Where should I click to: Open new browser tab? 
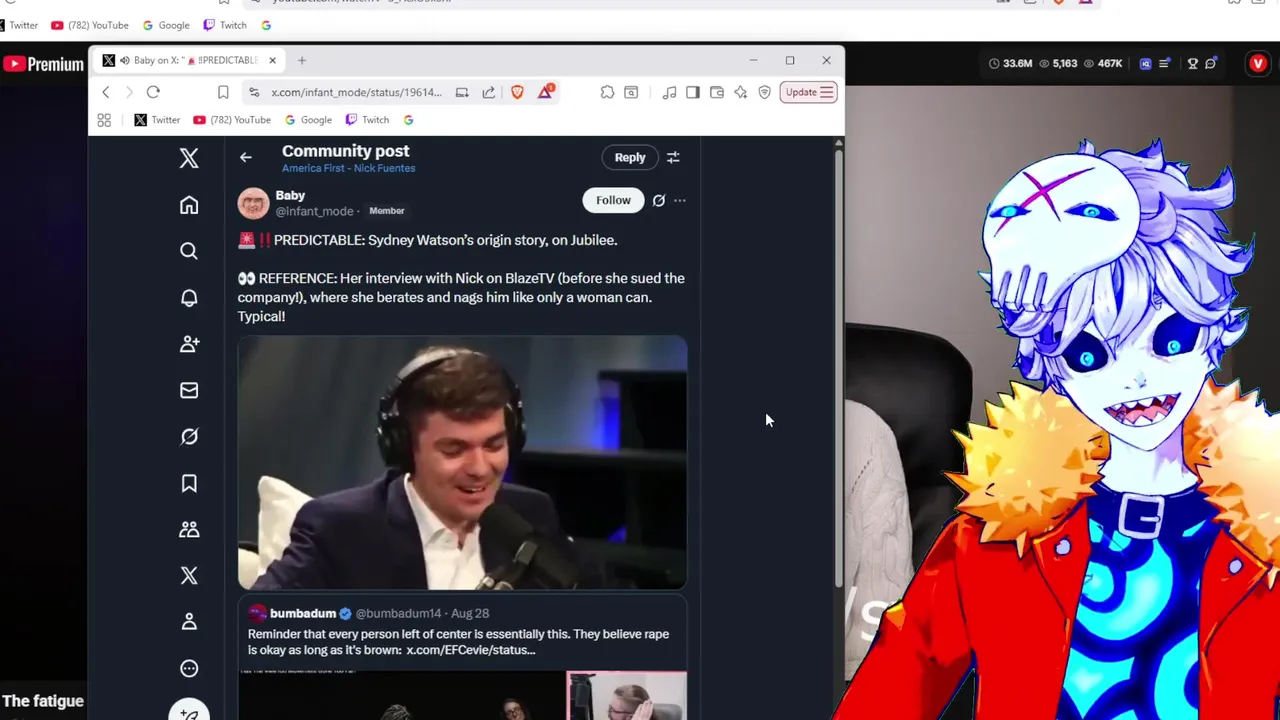301,60
